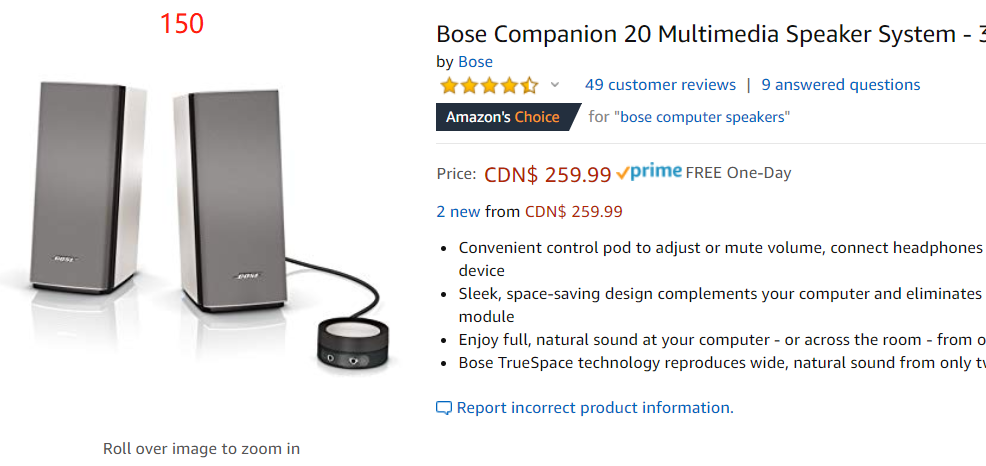This screenshot has height=466, width=986.
Task: Click the "Roll over image to zoom in" text
Action: [201, 448]
